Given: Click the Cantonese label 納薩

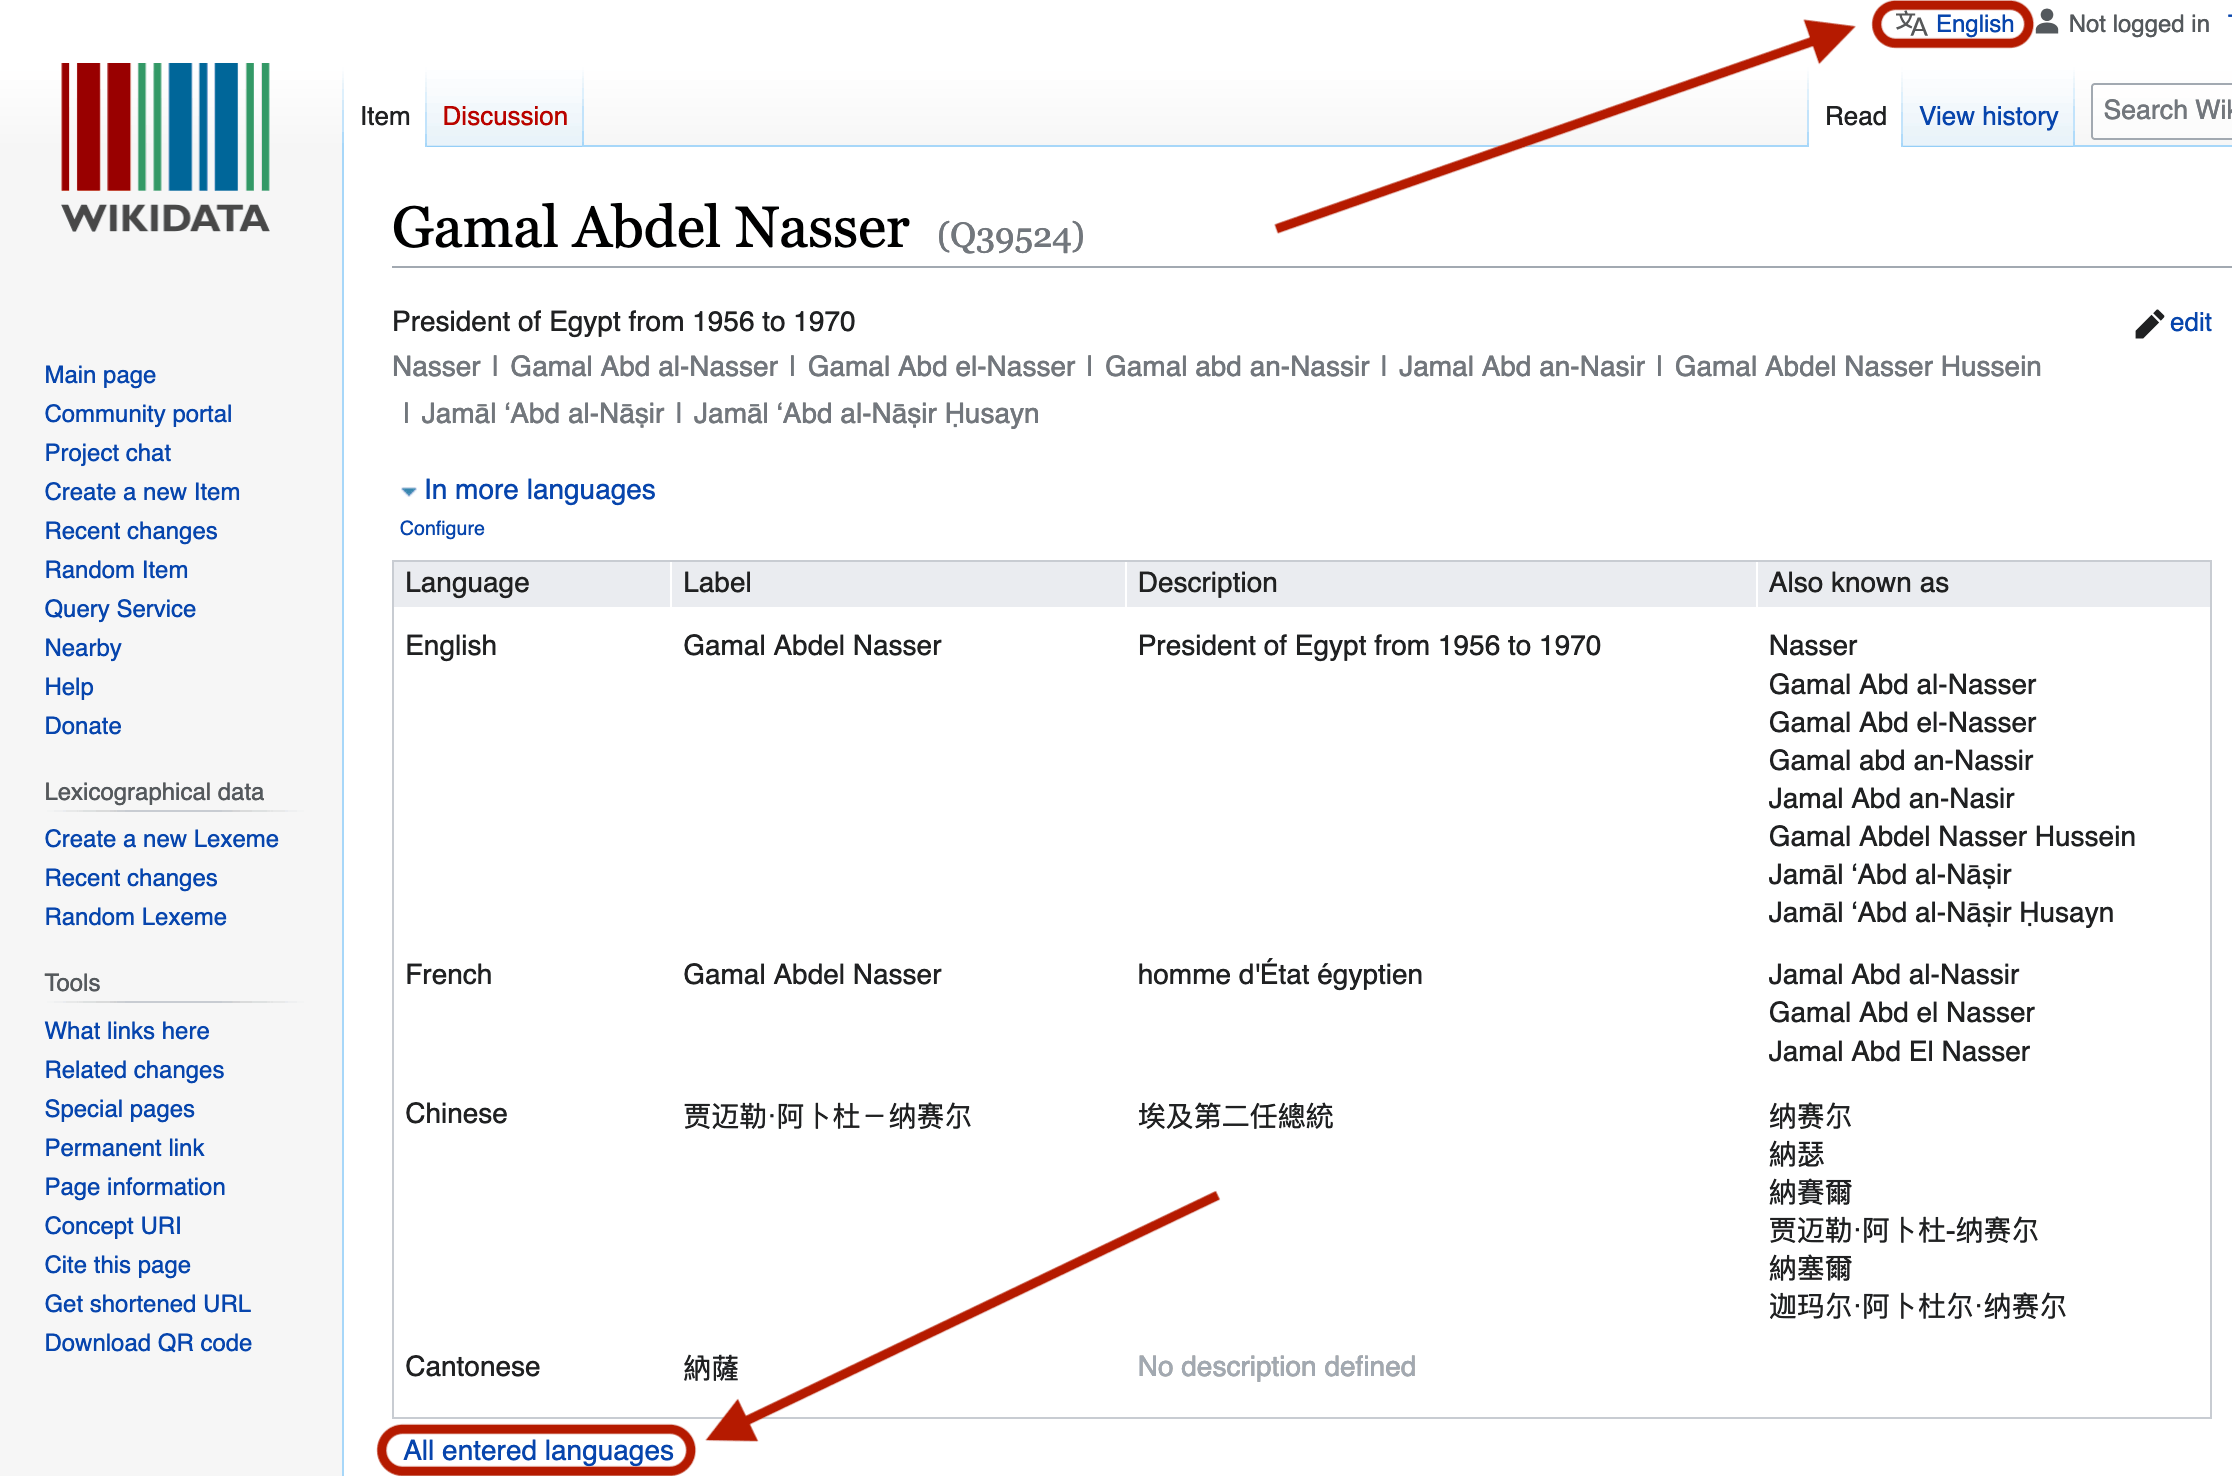Looking at the screenshot, I should tap(711, 1368).
